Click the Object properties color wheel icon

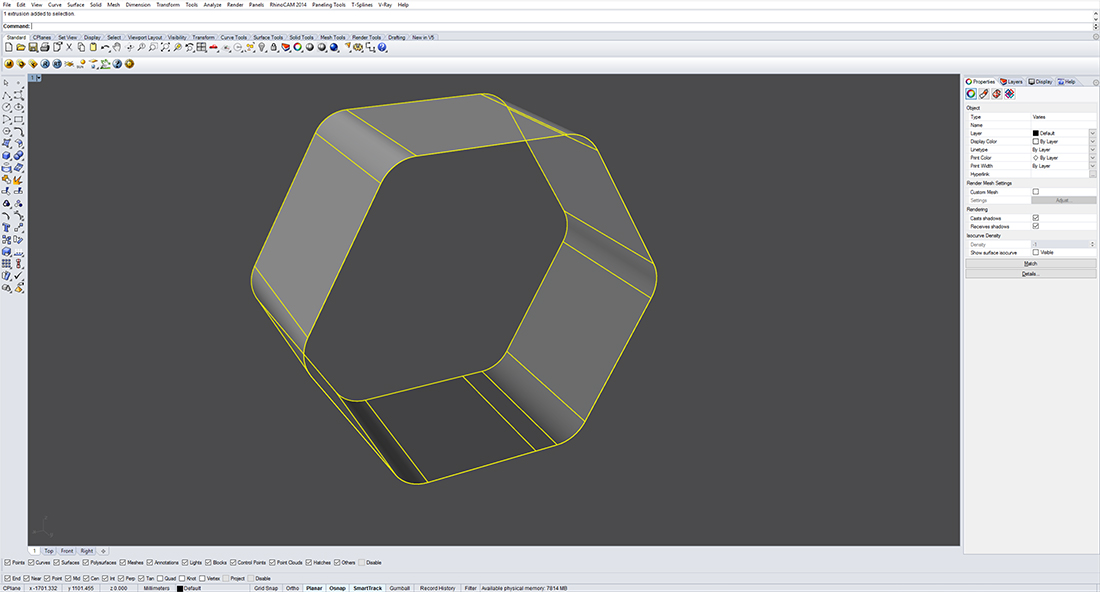(x=971, y=93)
